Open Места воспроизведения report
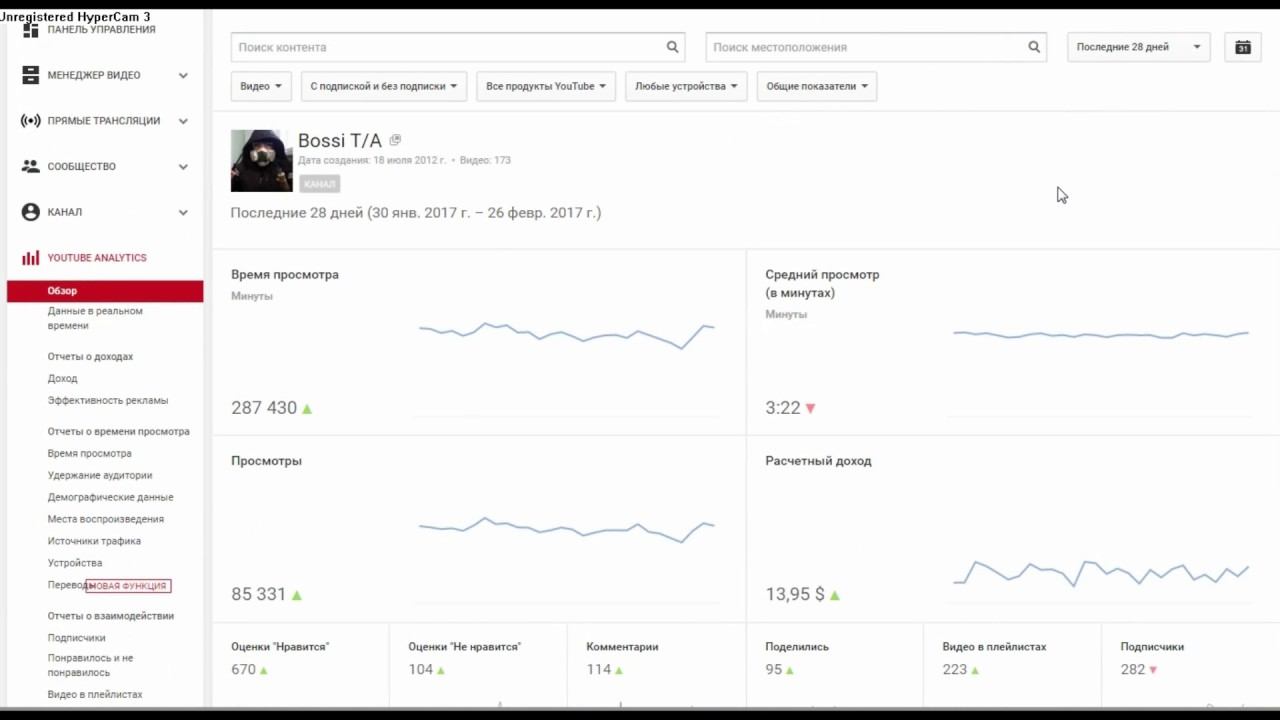The height and width of the screenshot is (720, 1280). point(105,520)
